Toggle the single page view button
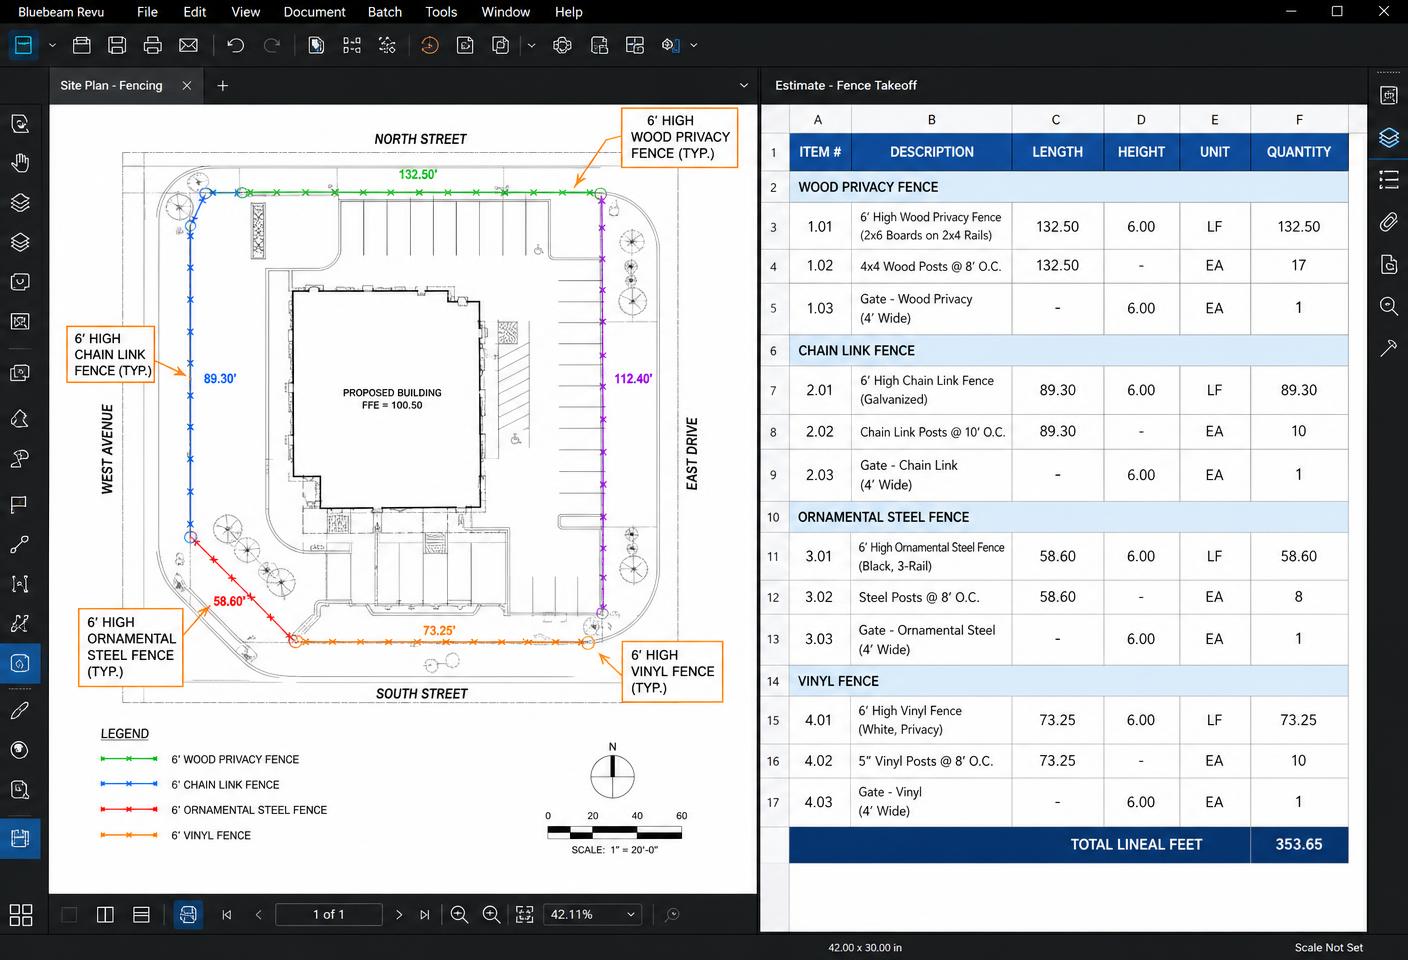 (69, 914)
